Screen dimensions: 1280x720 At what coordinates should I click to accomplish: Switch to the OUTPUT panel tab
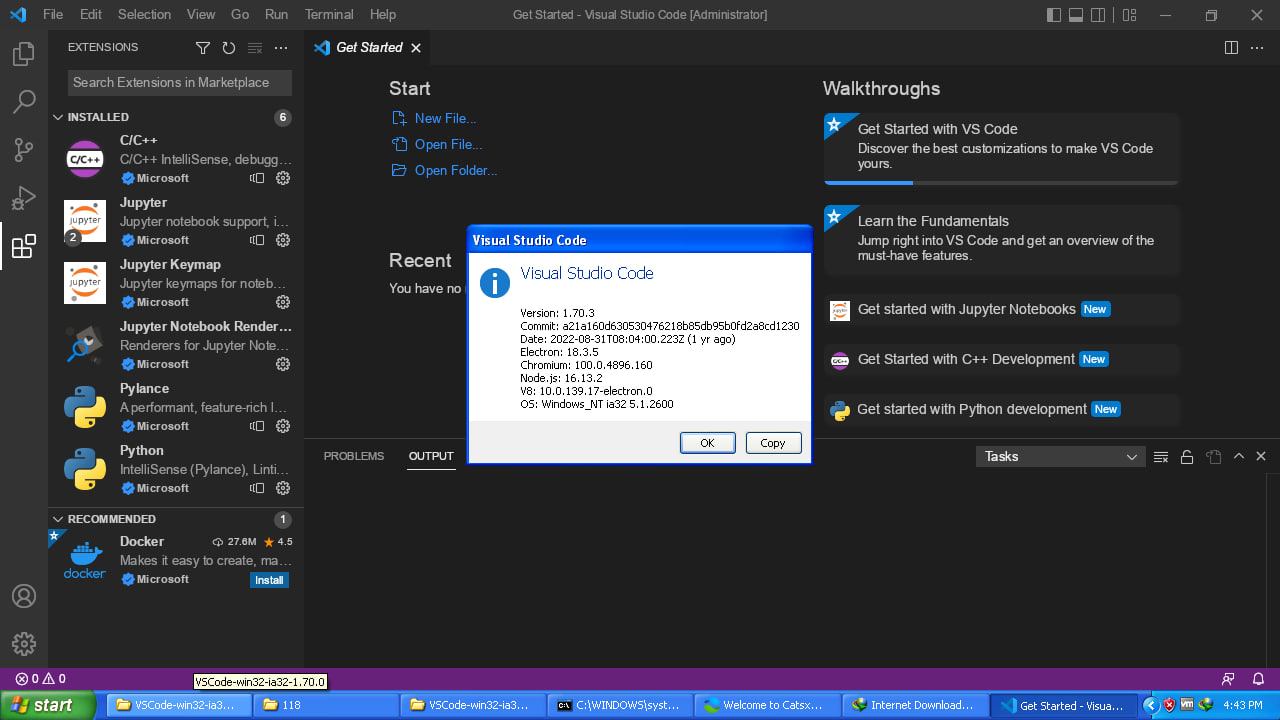click(431, 456)
